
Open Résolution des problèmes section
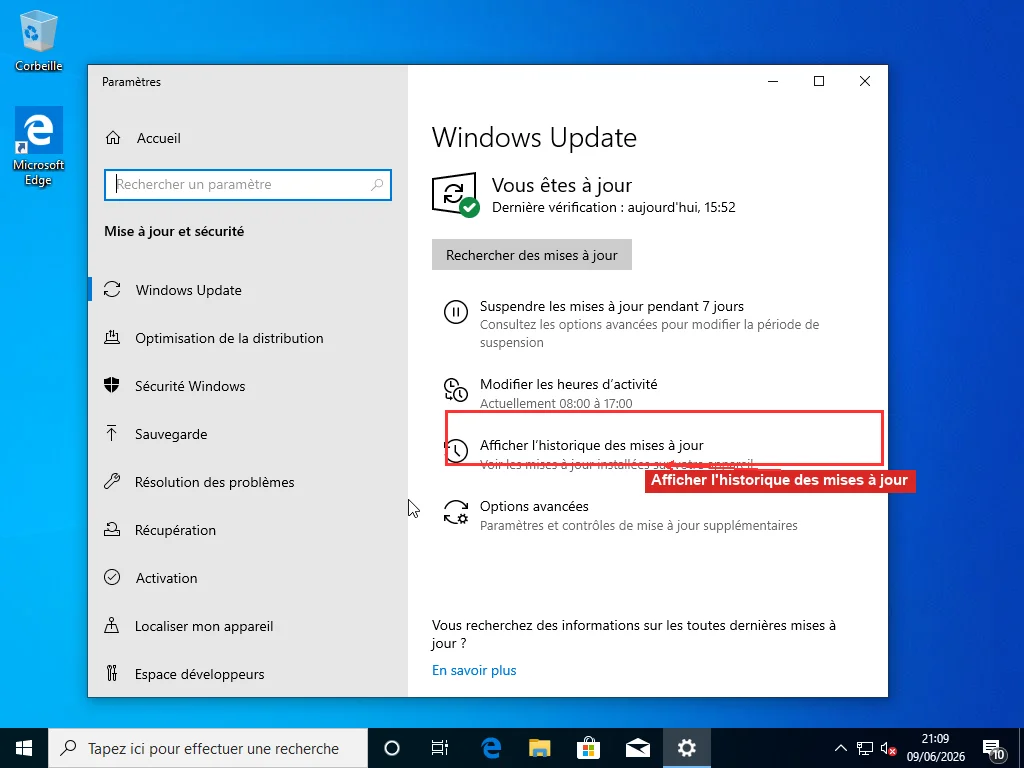248,481
